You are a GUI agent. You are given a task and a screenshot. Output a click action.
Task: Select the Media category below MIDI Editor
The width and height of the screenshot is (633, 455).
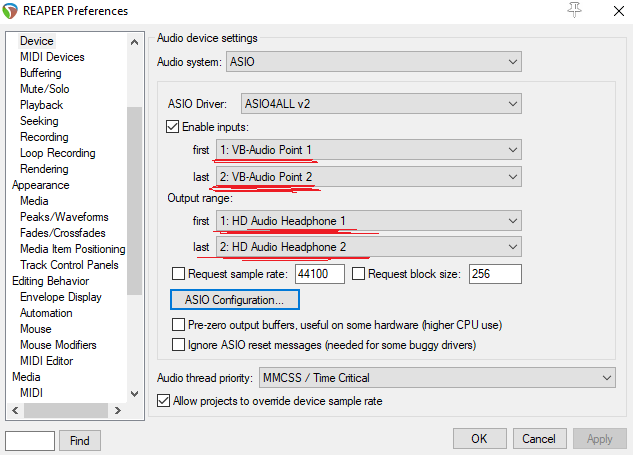coord(26,377)
